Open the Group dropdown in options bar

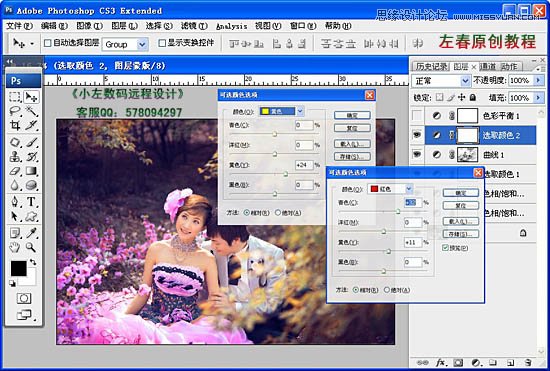142,45
